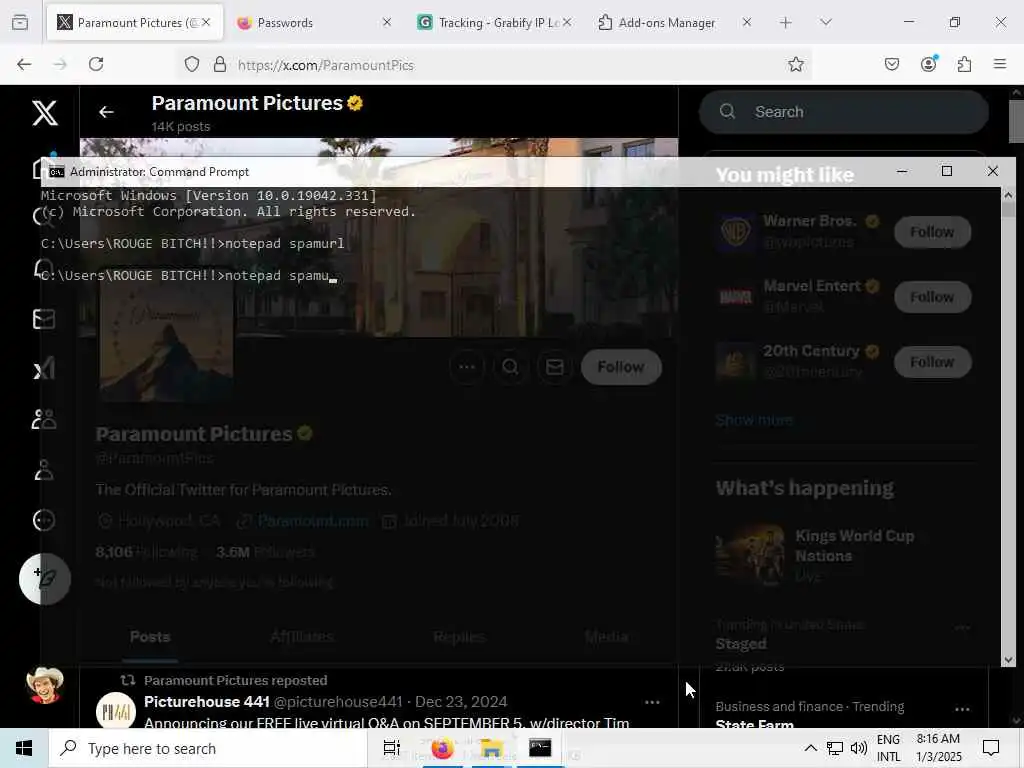Open Task View on taskbar

[x=391, y=748]
